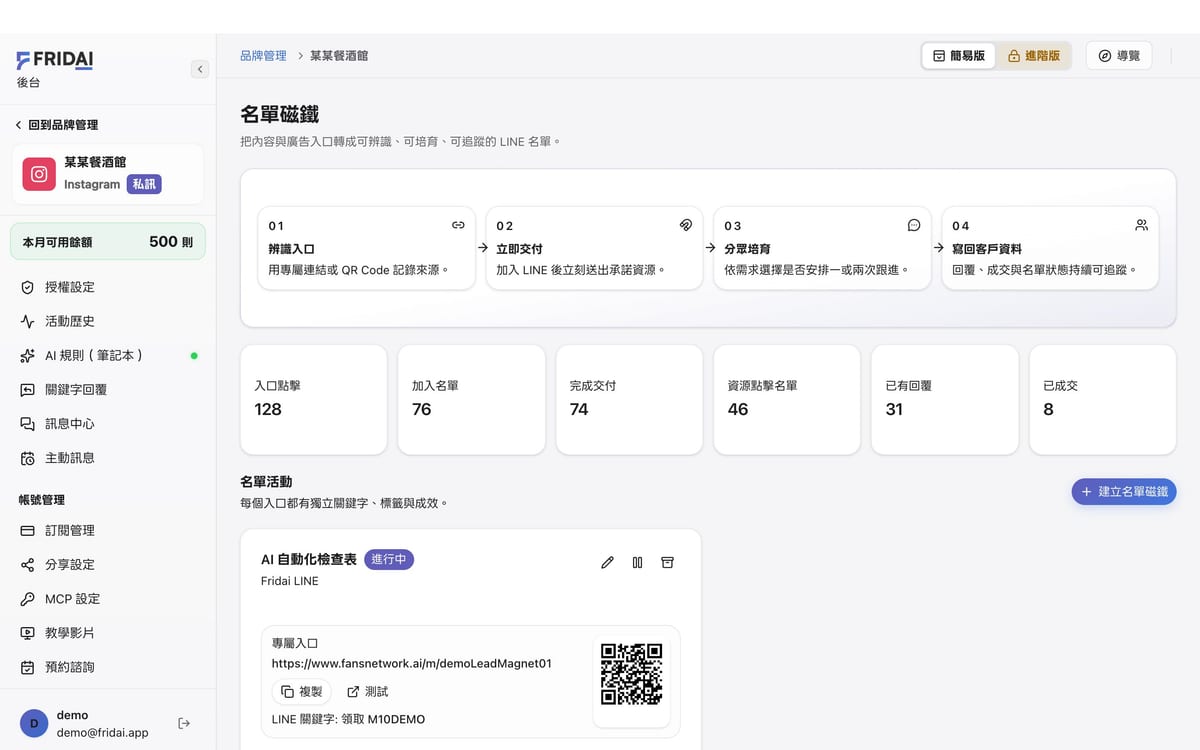Edit the AI 自動化檢查表 campaign
This screenshot has height=750, width=1200.
[607, 562]
